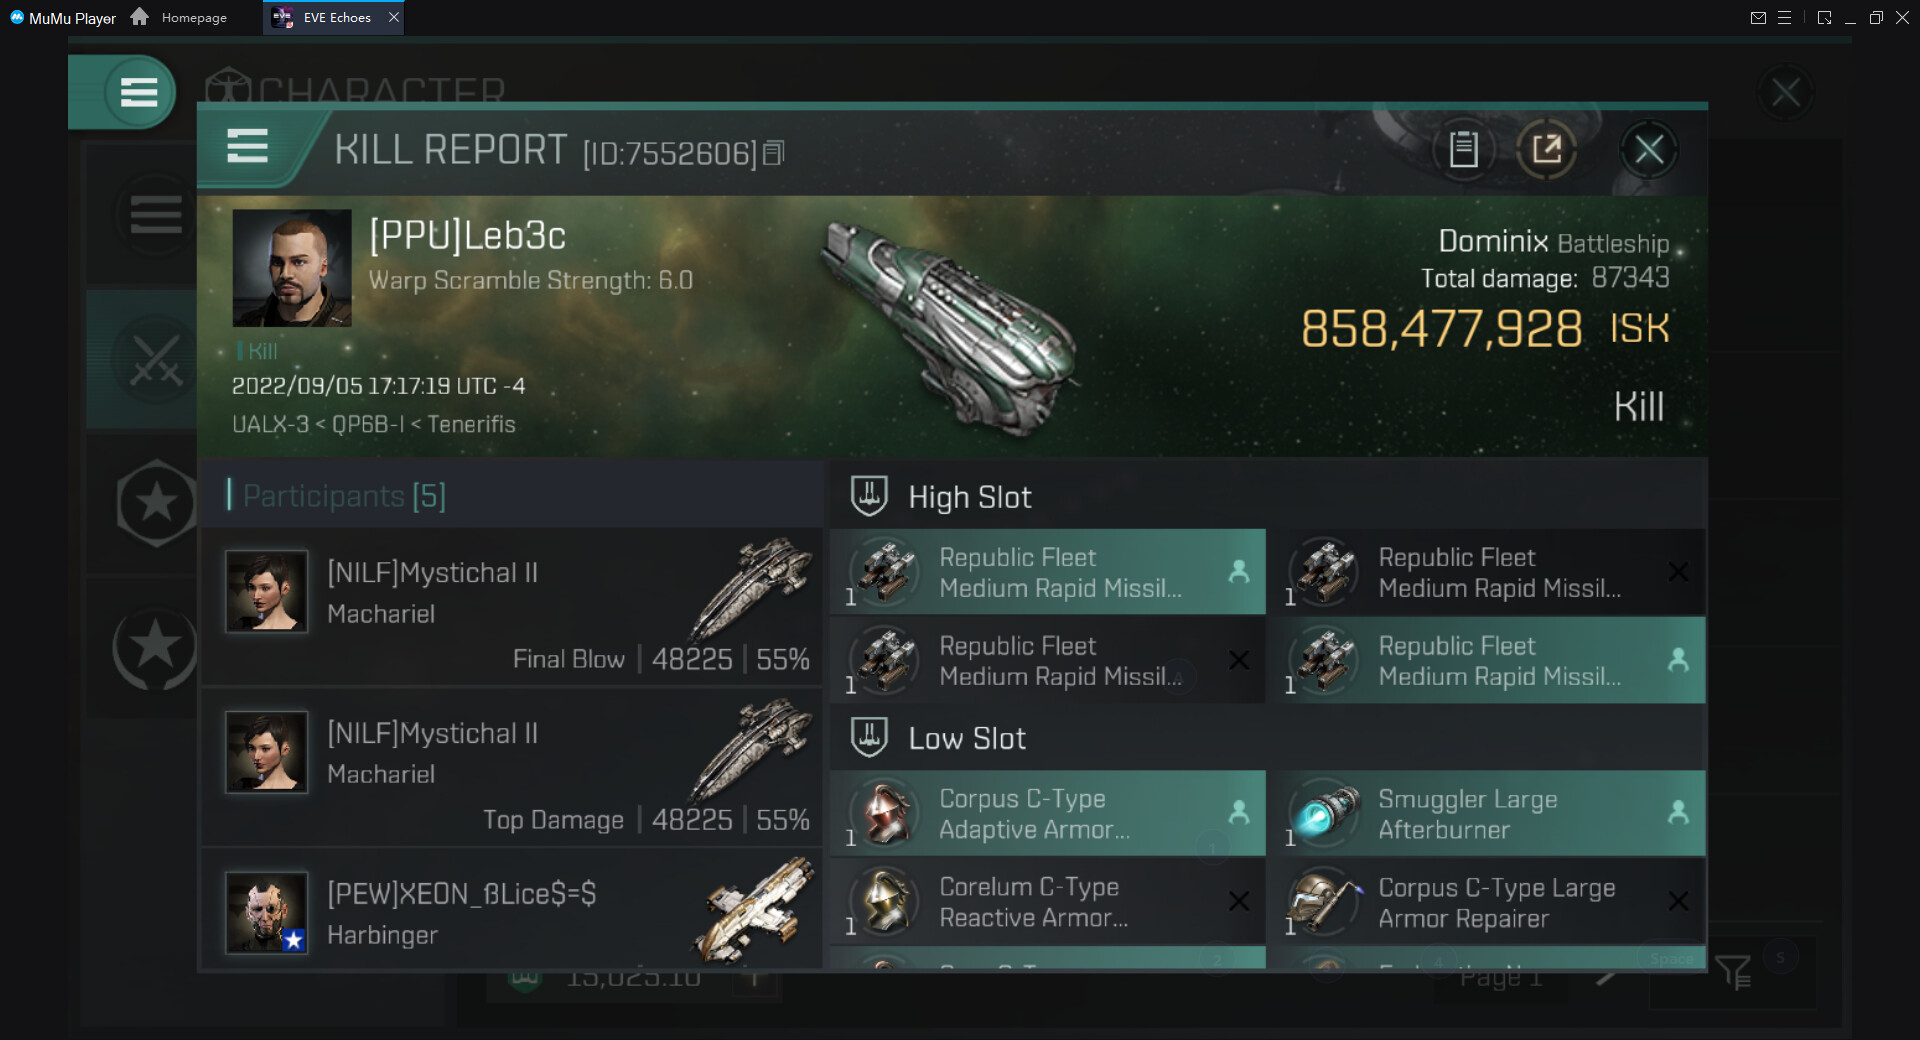
Task: Copy the kill report ID
Action: [773, 153]
